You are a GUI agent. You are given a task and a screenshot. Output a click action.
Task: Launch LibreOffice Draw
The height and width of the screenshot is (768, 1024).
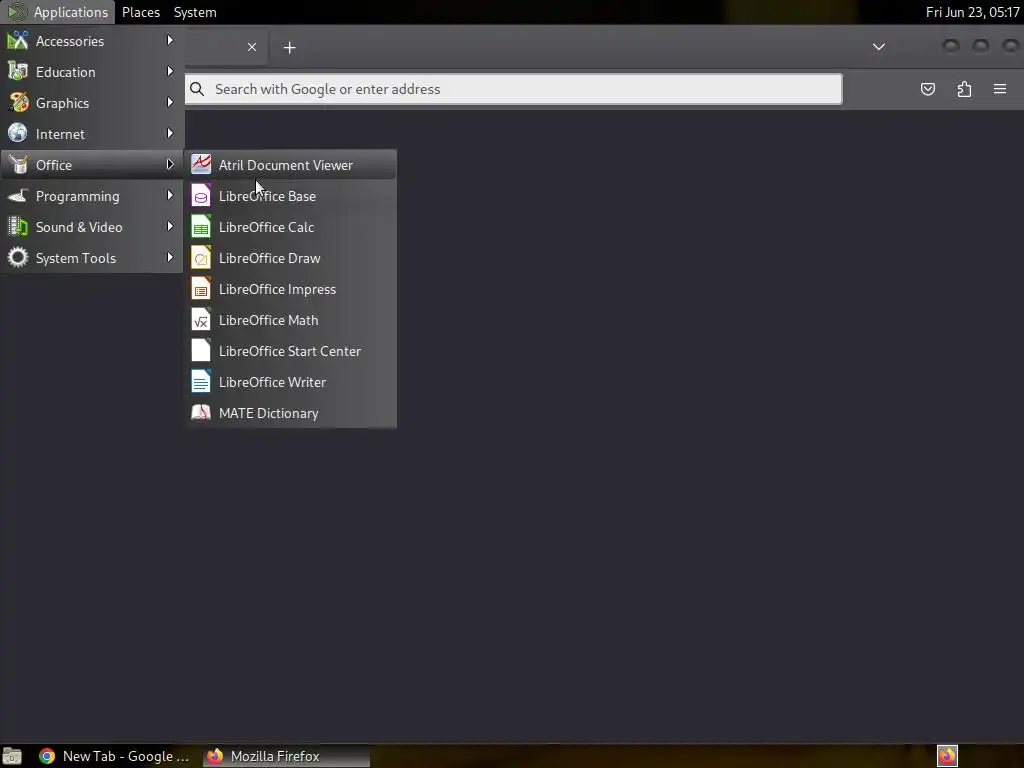click(291, 258)
